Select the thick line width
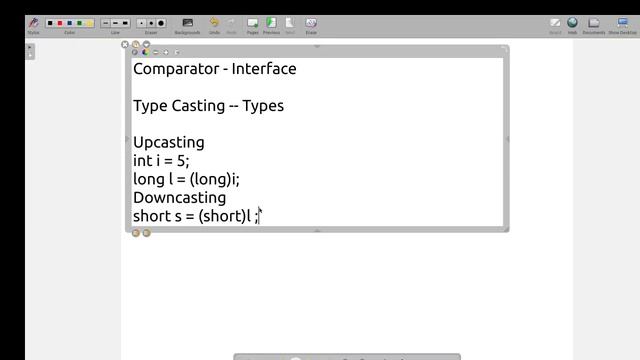This screenshot has width=640, height=360. 125,23
